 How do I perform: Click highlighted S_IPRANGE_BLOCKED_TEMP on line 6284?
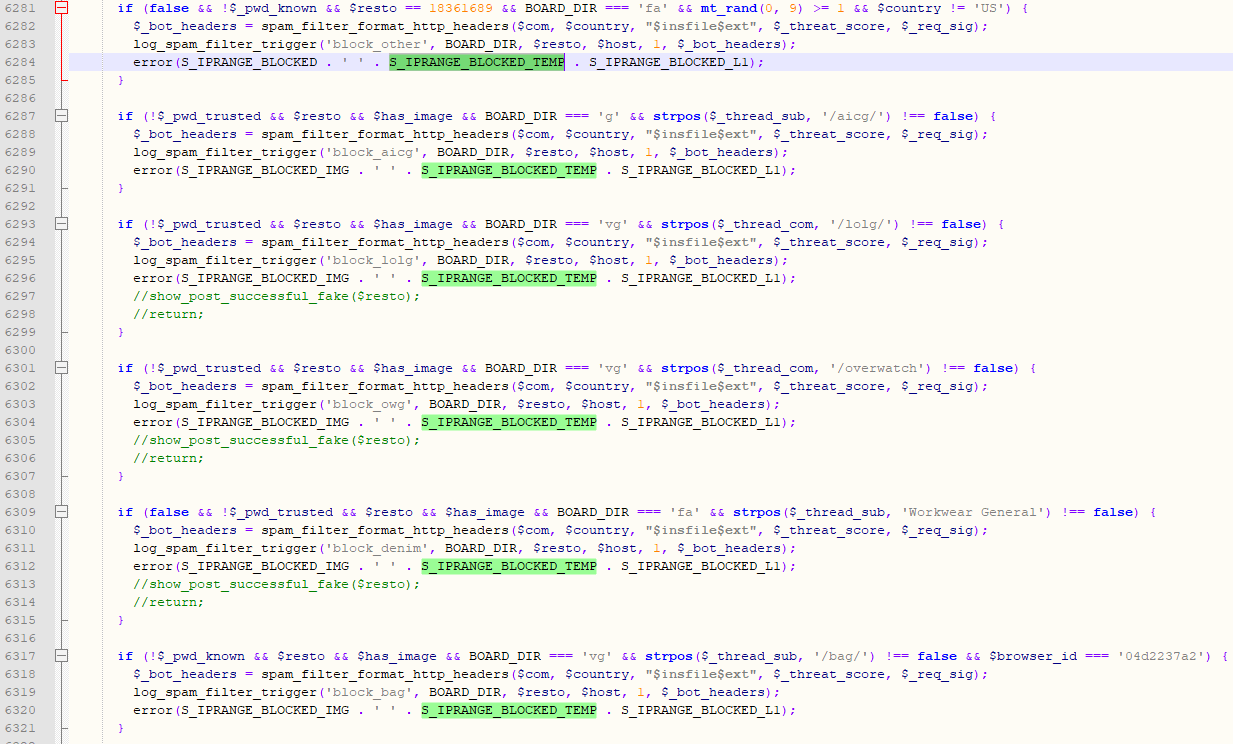[477, 62]
